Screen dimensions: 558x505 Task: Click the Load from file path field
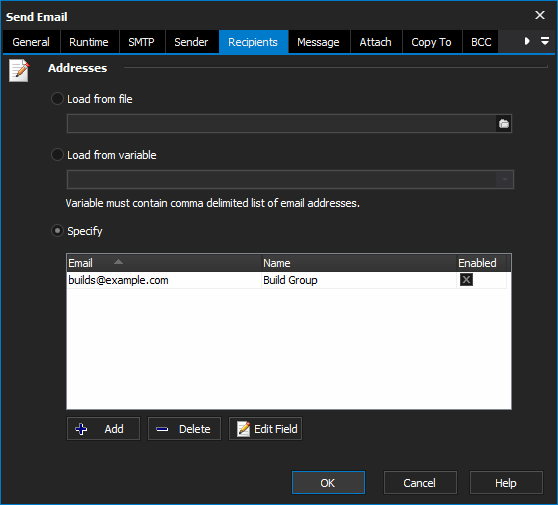[281, 124]
